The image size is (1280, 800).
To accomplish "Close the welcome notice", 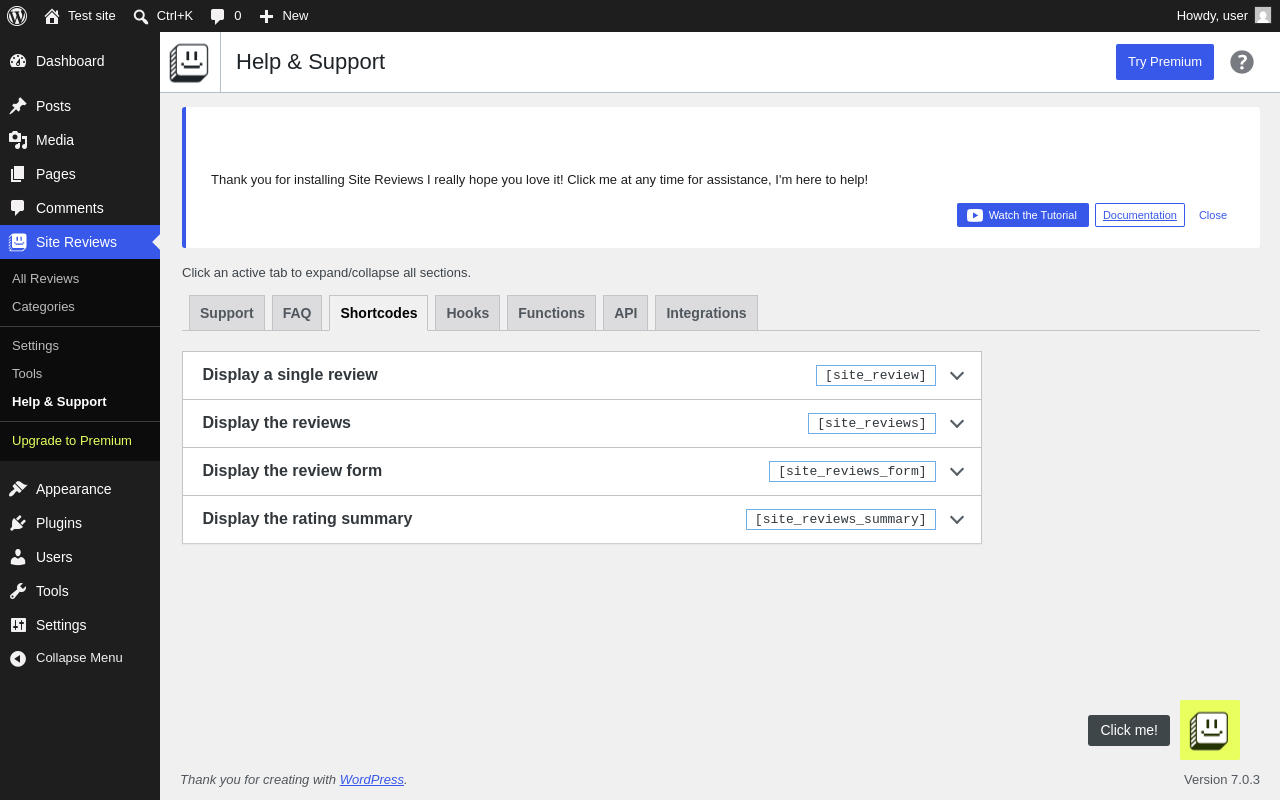I will pos(1213,215).
